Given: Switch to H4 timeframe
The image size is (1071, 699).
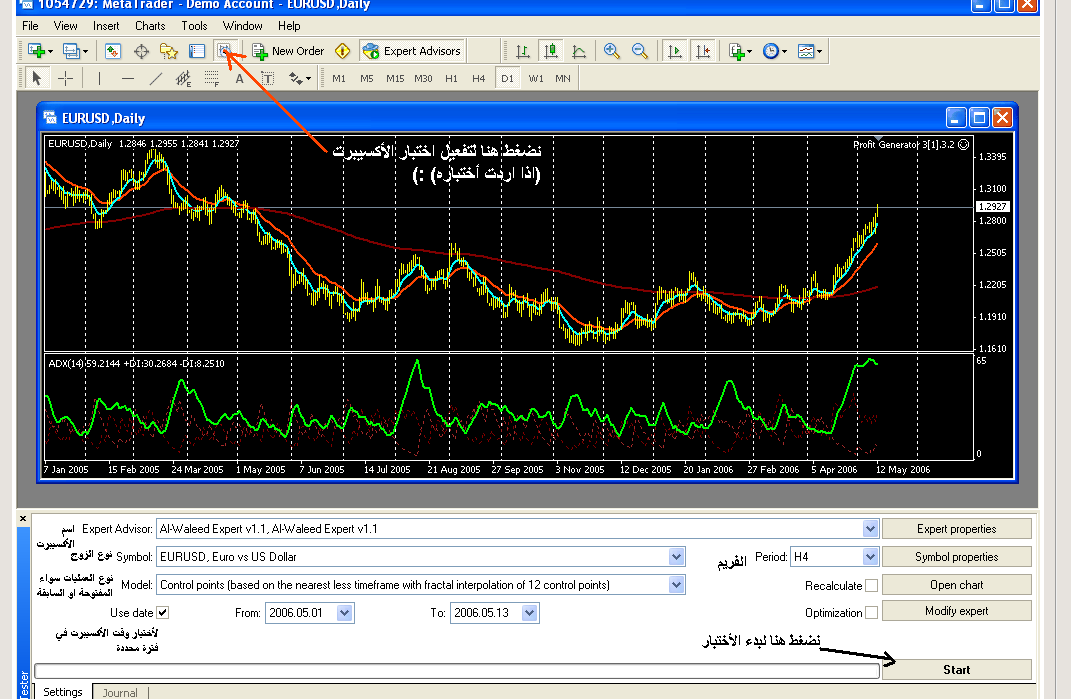Looking at the screenshot, I should tap(479, 79).
